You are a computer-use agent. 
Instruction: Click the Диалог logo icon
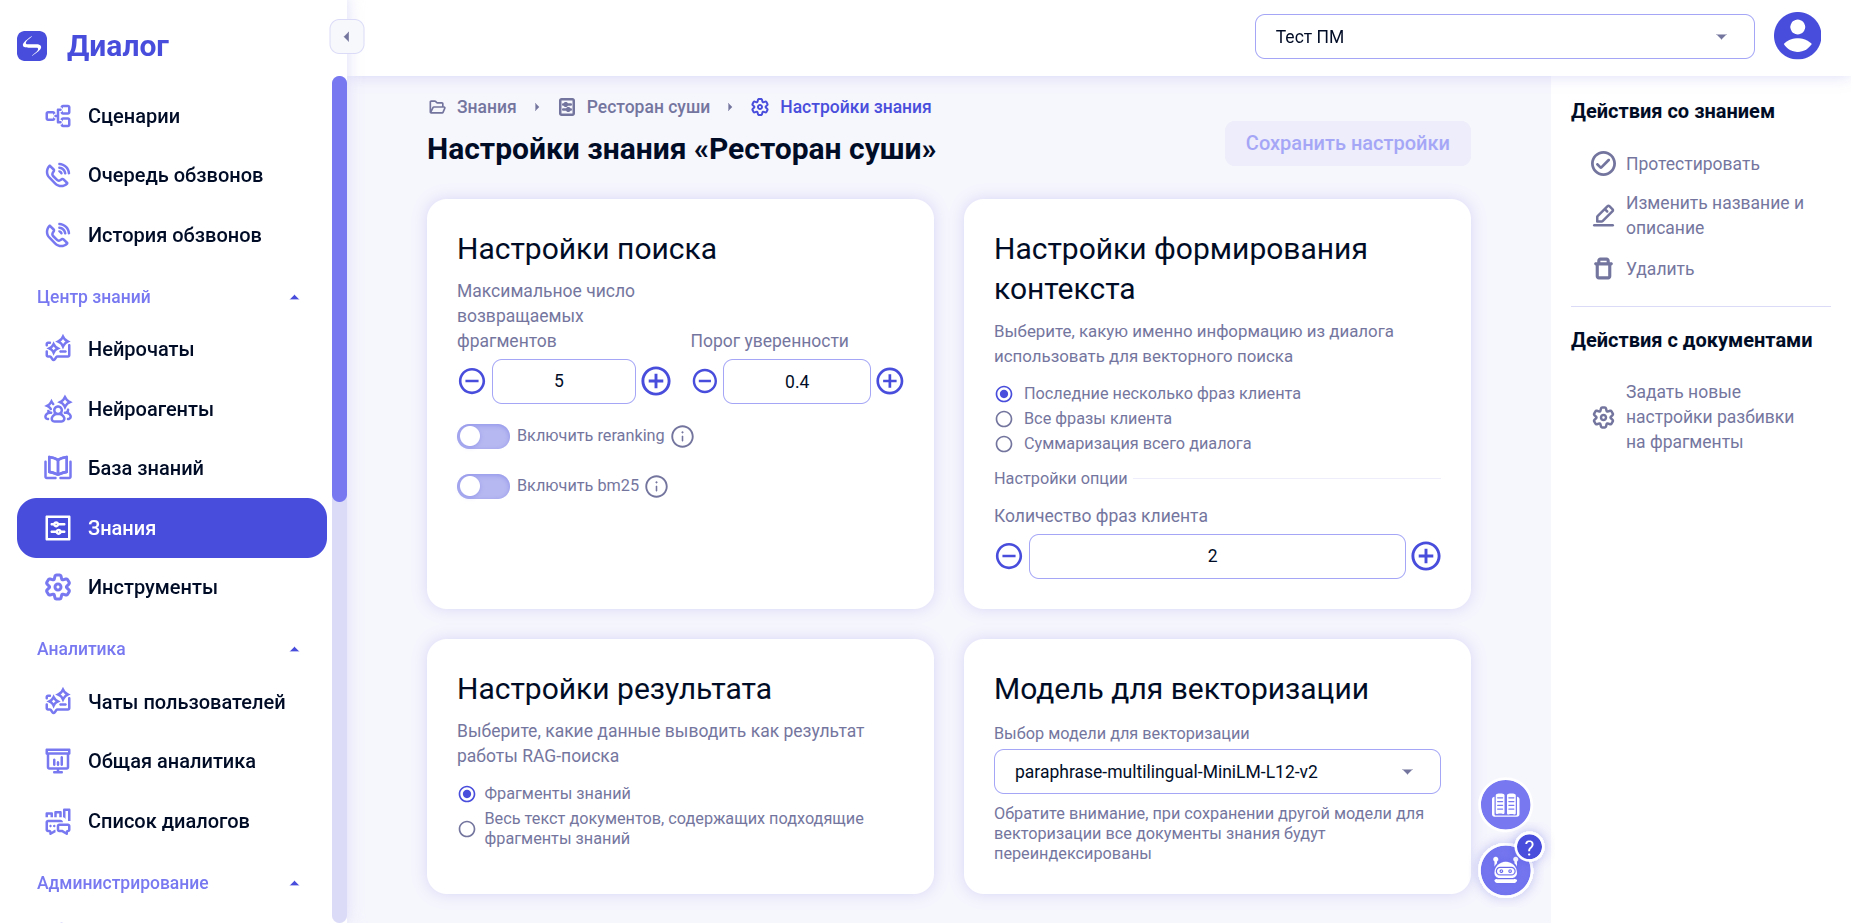click(x=32, y=46)
